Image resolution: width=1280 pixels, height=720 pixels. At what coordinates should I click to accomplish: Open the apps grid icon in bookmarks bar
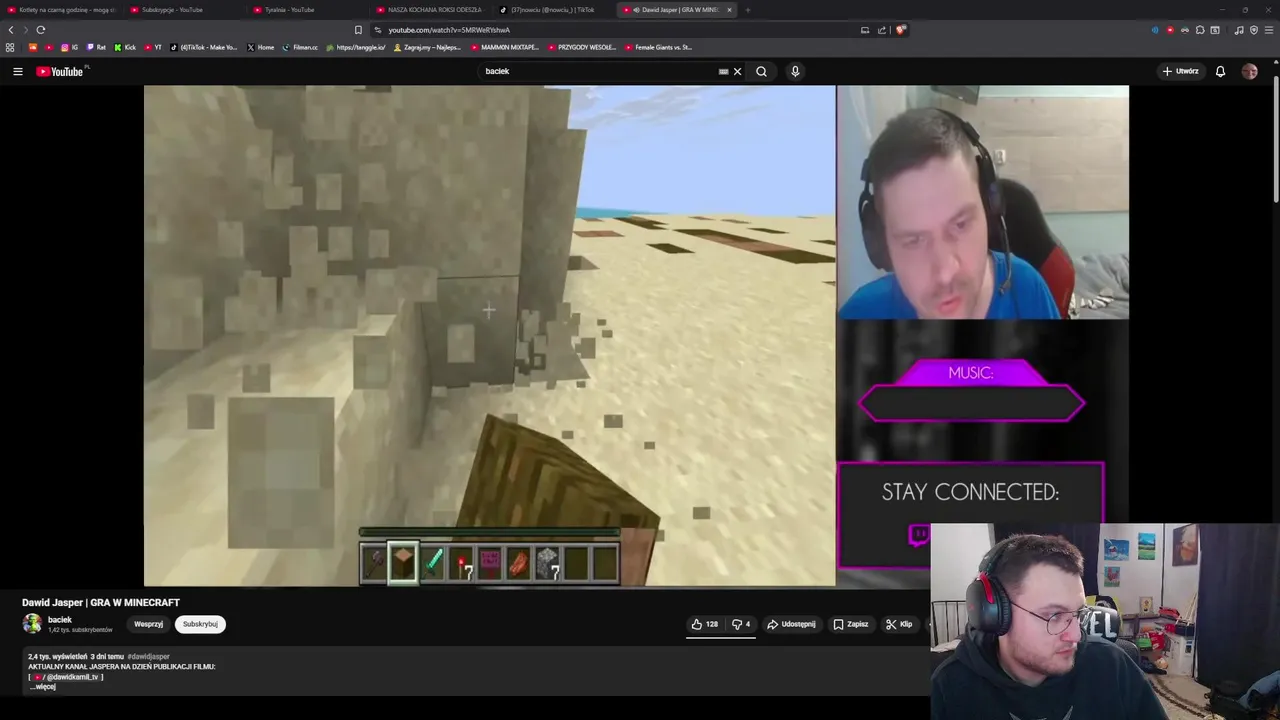(10, 47)
